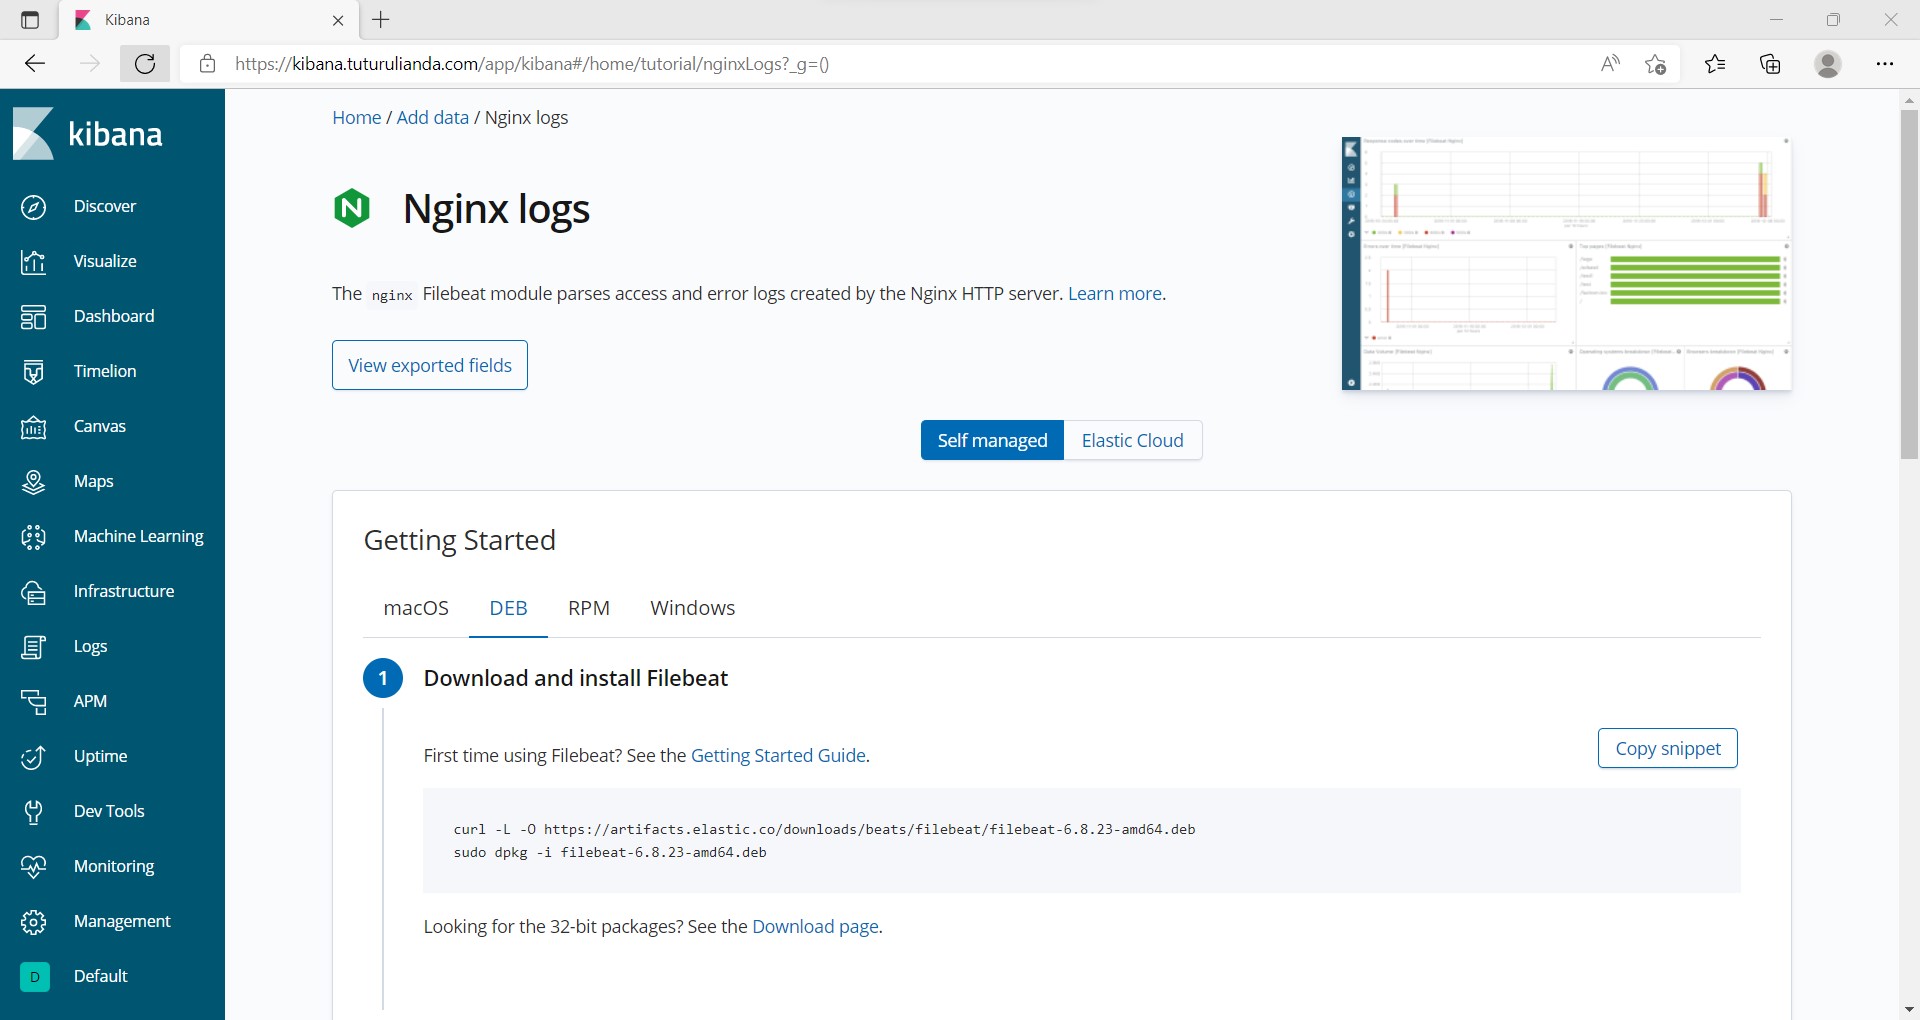This screenshot has height=1020, width=1920.
Task: Click the green Nginx logo
Action: [352, 208]
